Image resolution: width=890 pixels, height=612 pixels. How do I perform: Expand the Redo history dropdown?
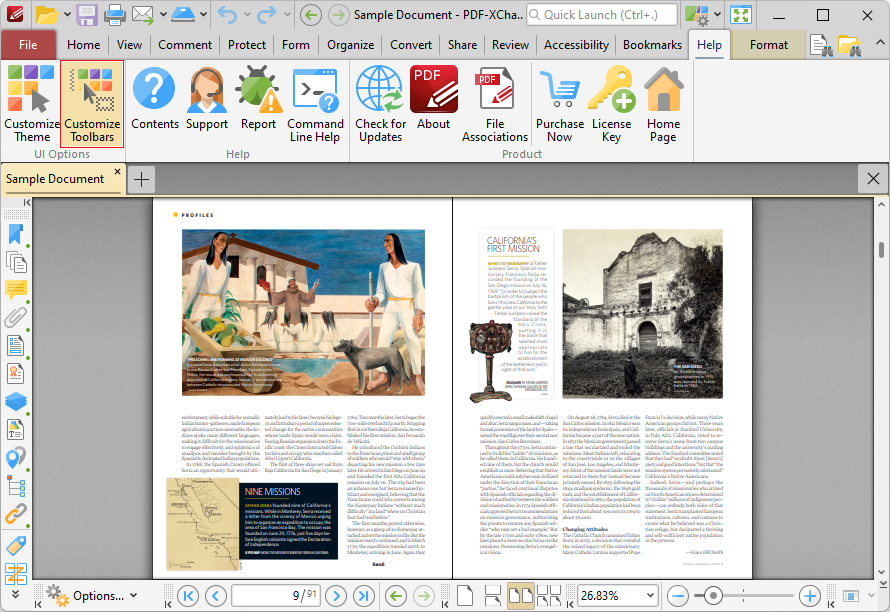287,15
